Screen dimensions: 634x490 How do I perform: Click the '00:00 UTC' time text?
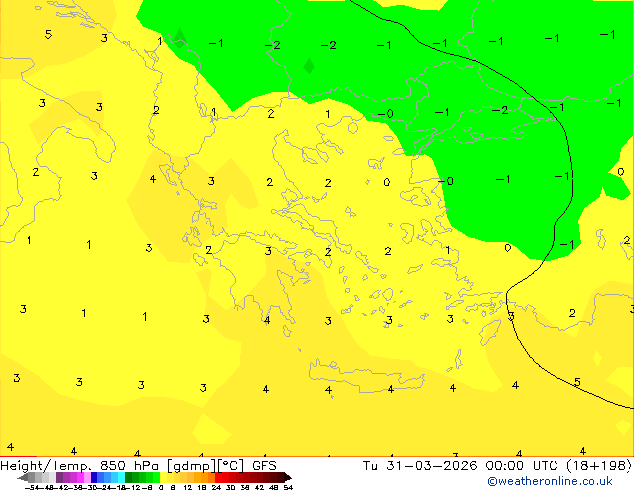click(x=523, y=466)
